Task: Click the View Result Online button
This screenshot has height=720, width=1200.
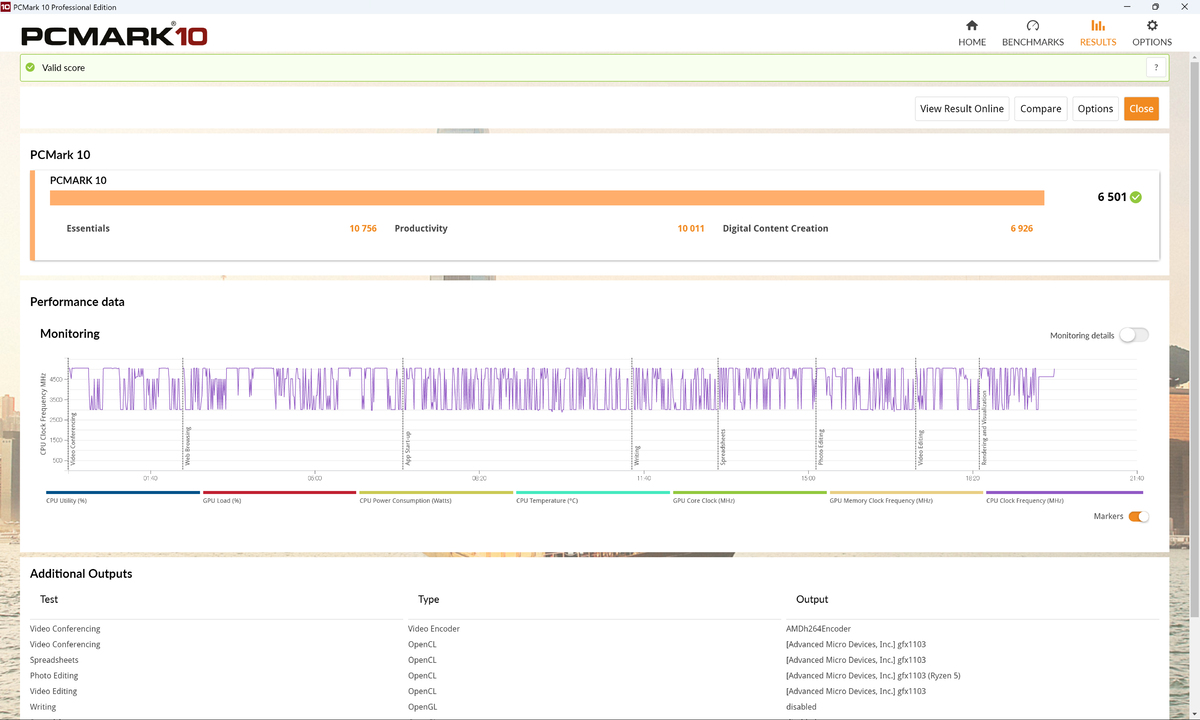Action: [x=961, y=109]
